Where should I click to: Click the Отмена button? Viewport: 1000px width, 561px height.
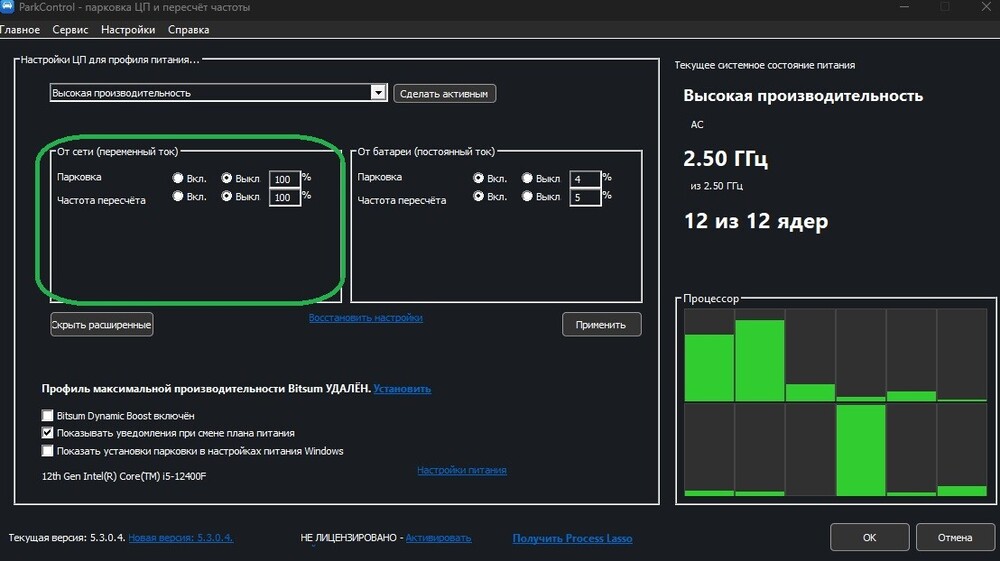(x=955, y=537)
